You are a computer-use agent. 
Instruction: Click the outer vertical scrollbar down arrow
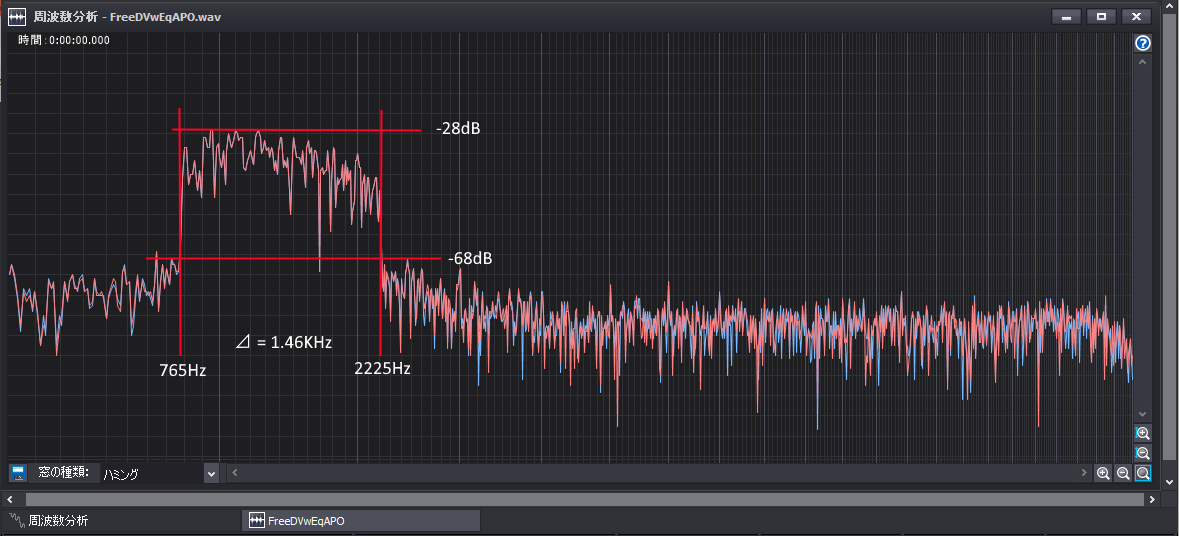pyautogui.click(x=1170, y=482)
